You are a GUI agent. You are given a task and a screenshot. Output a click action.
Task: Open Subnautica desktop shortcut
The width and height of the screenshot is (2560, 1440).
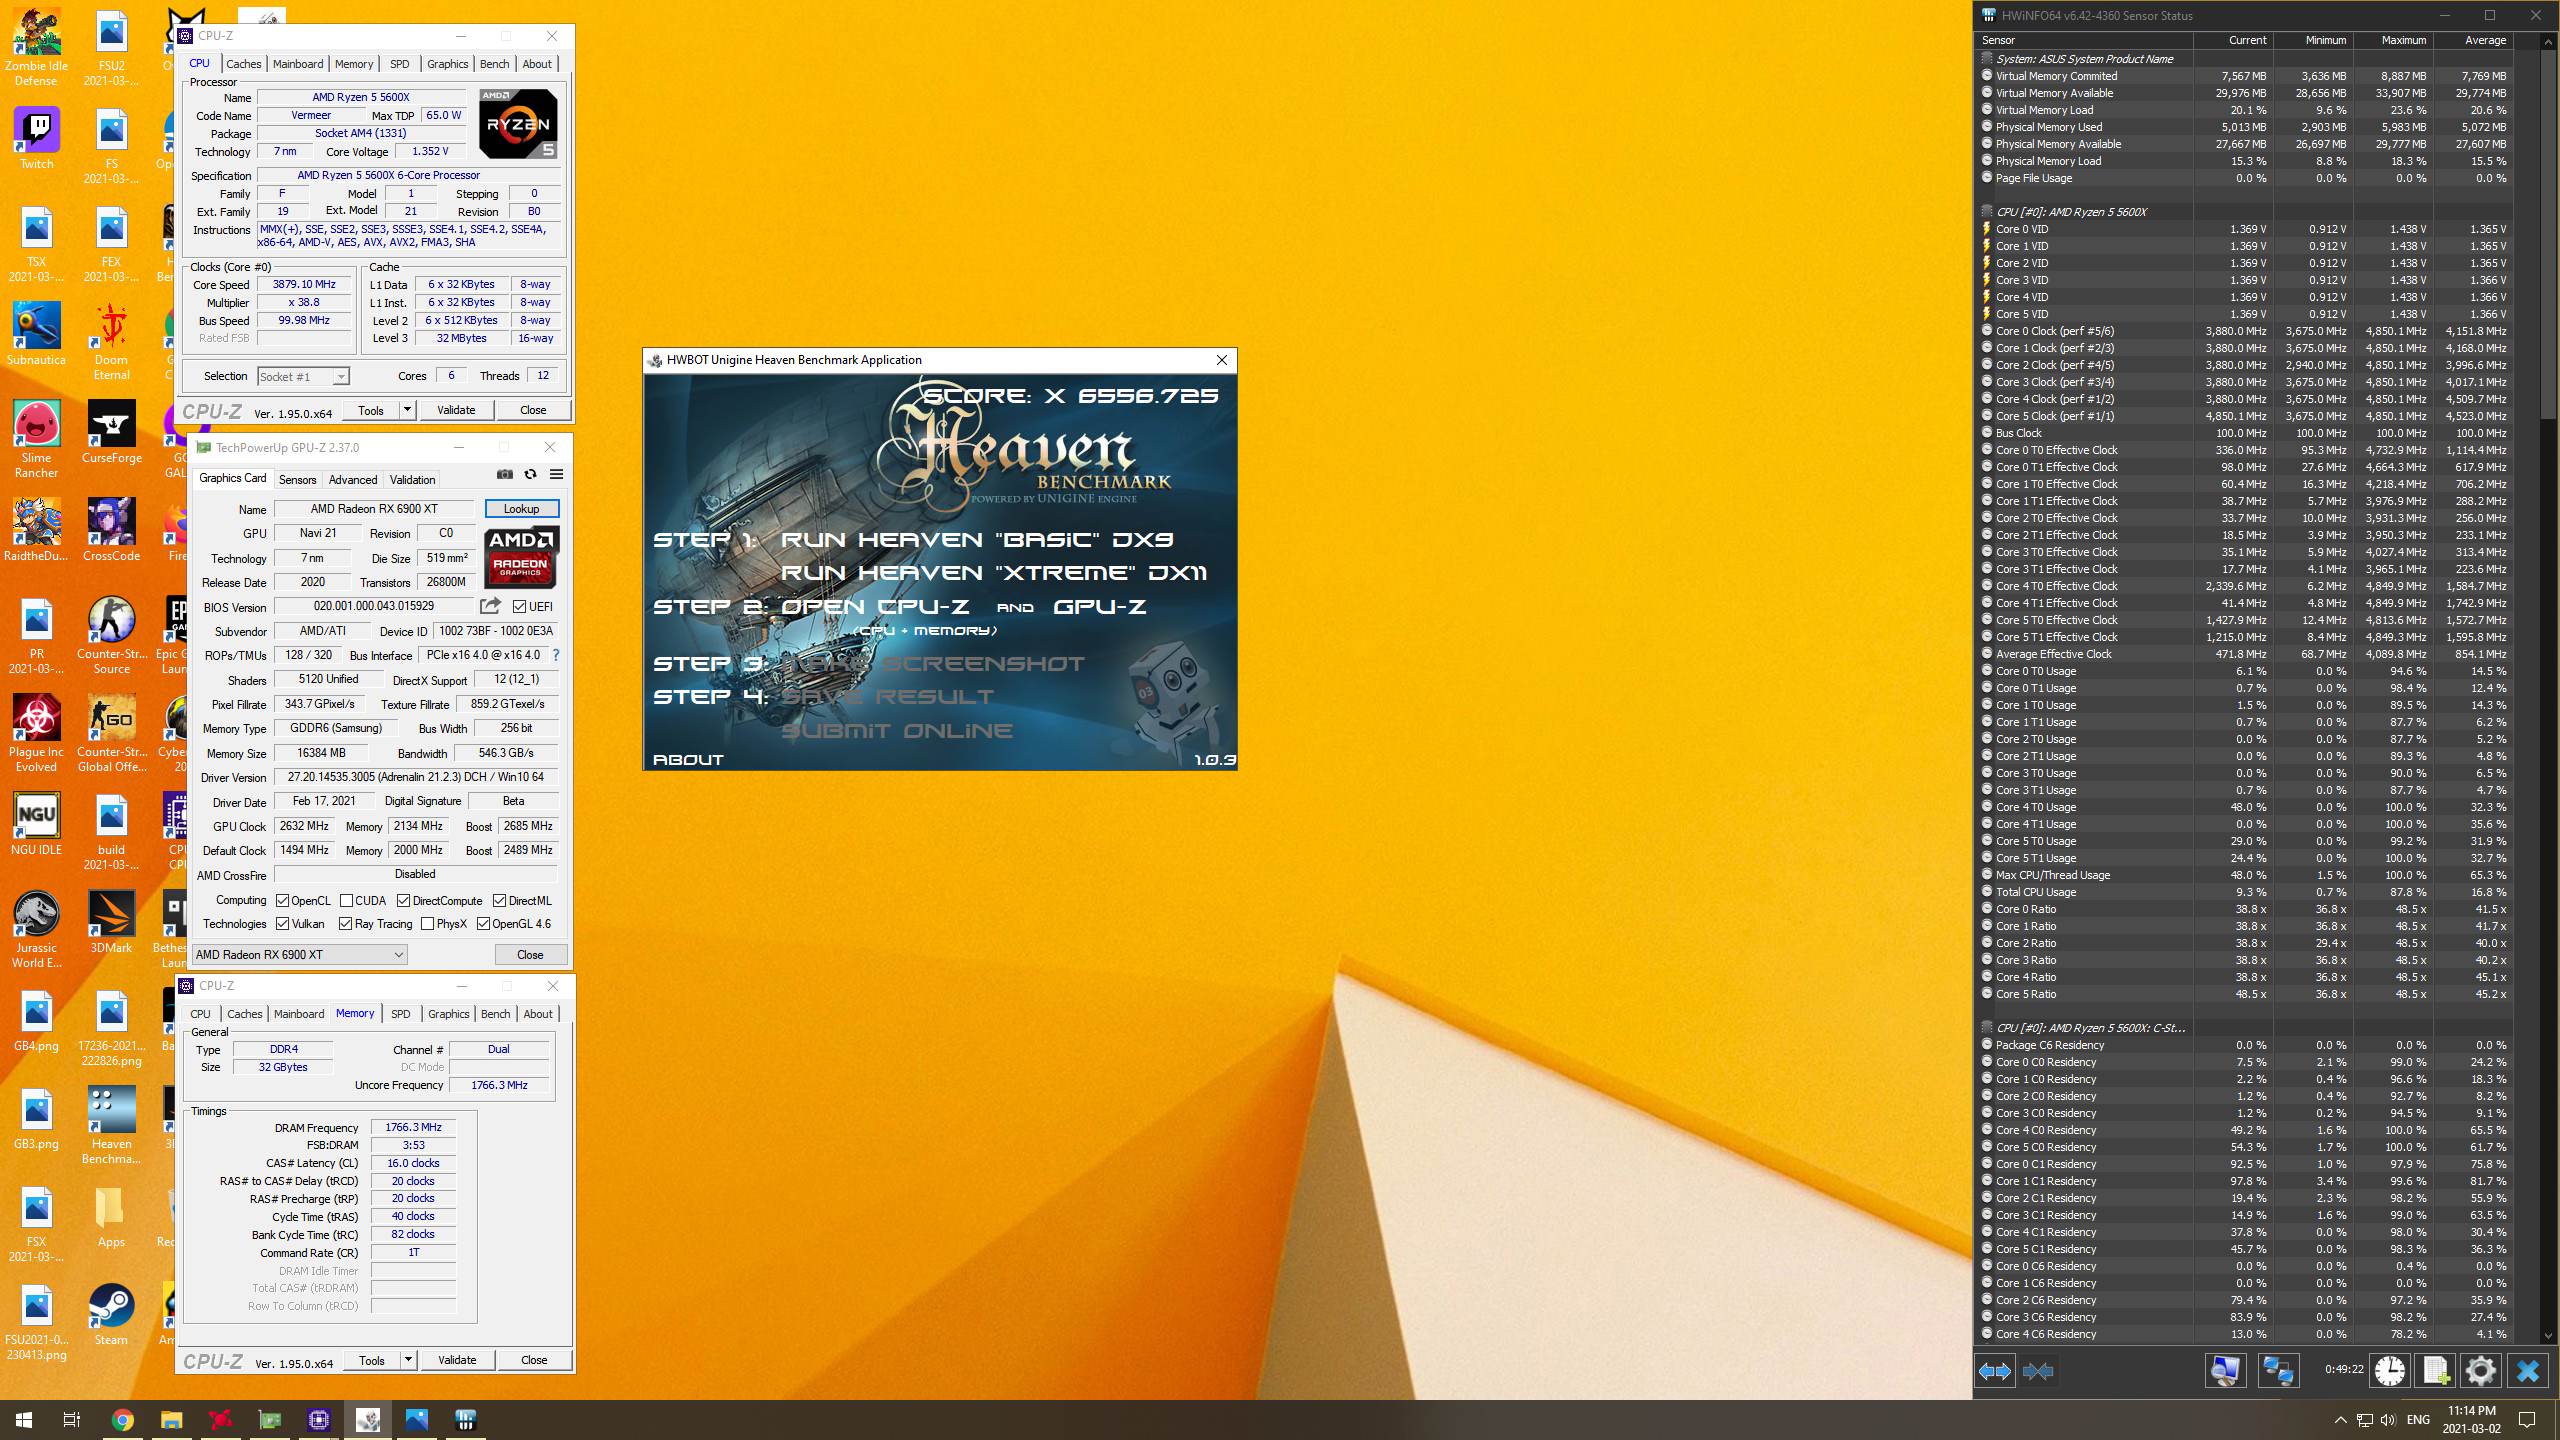pyautogui.click(x=37, y=335)
